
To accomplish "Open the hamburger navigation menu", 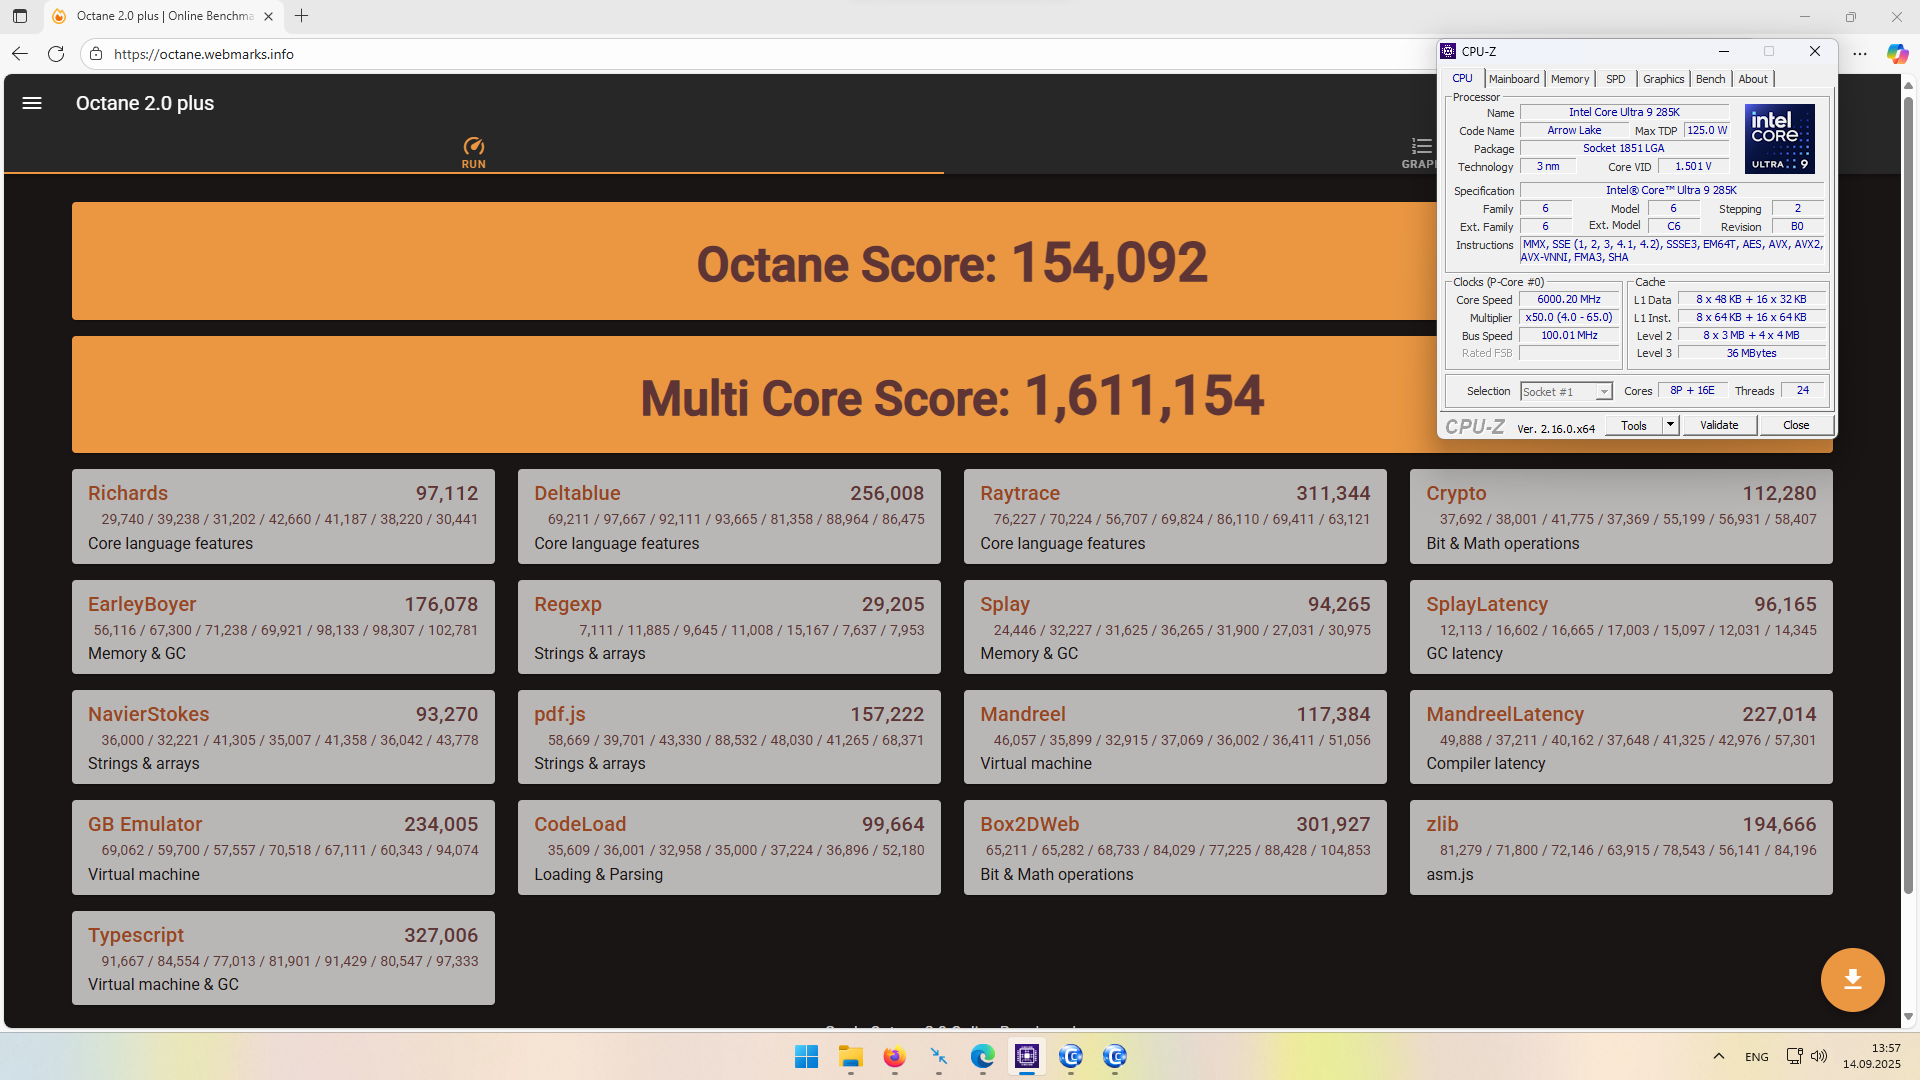I will [x=32, y=103].
